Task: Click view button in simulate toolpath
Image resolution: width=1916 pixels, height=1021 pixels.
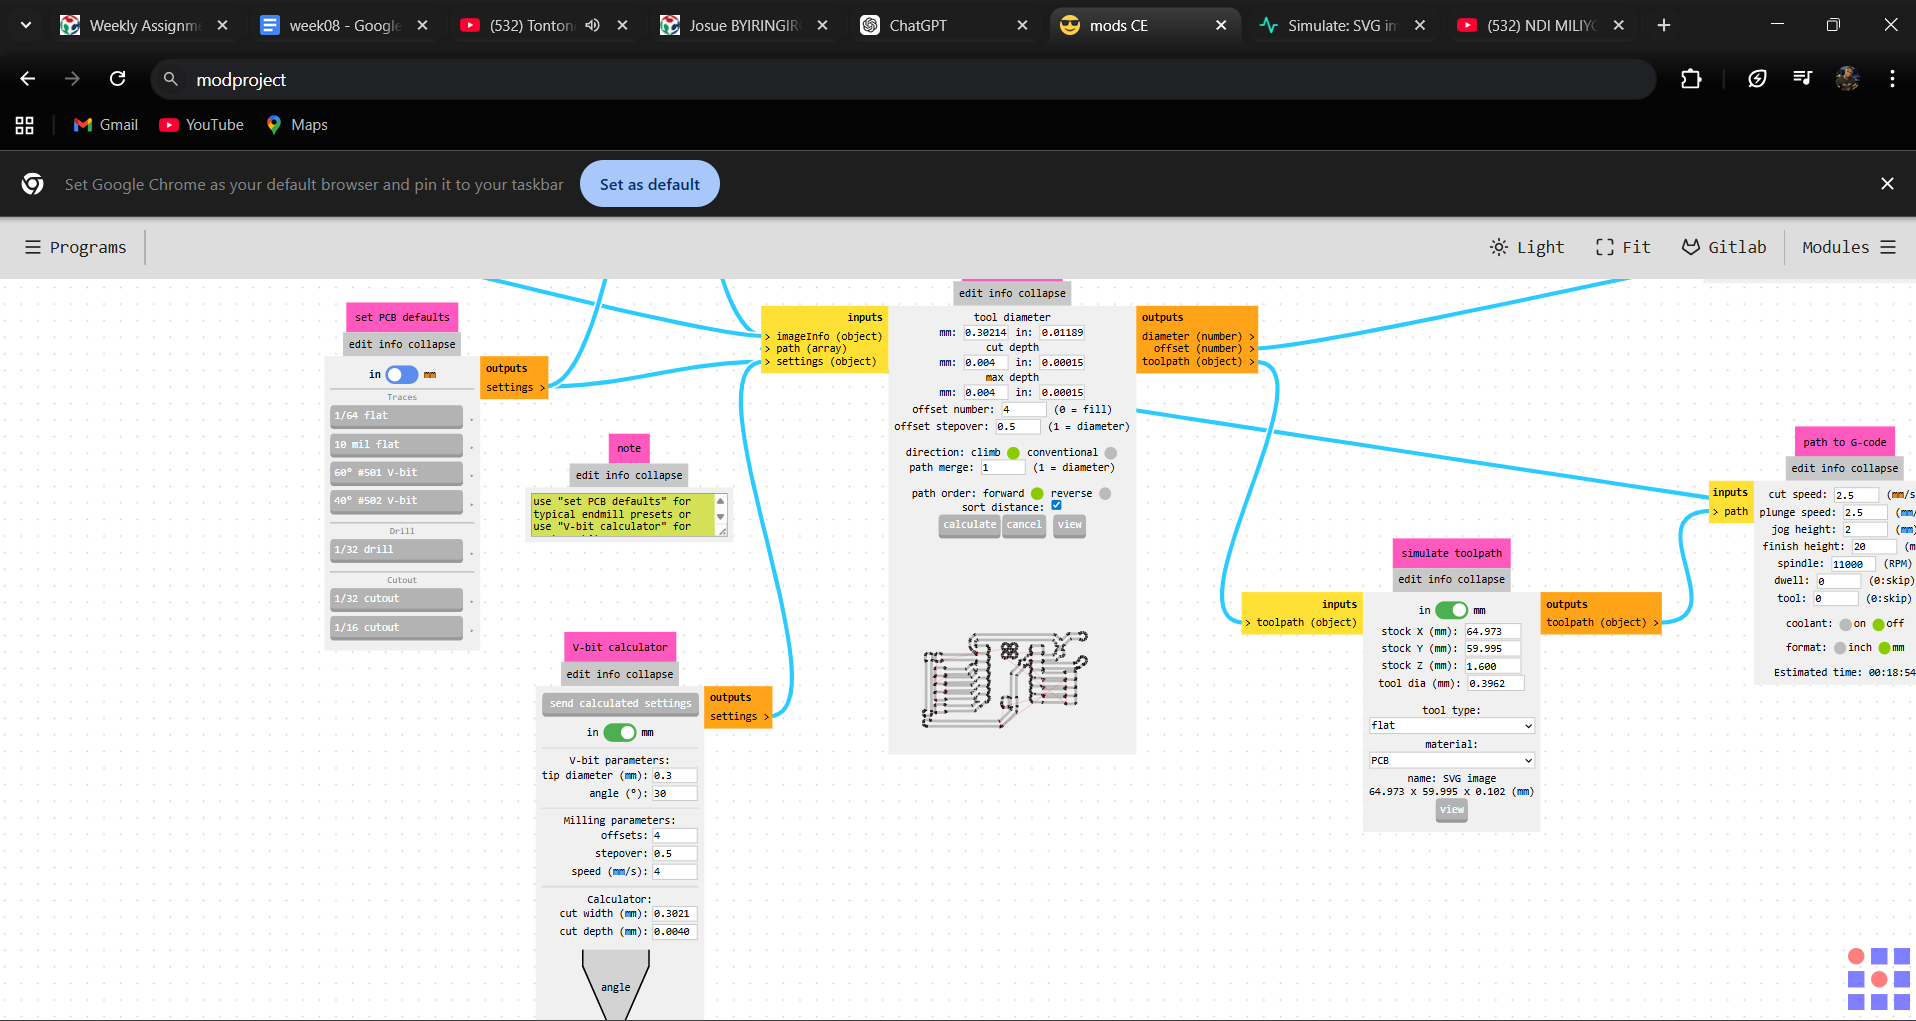Action: [x=1452, y=810]
